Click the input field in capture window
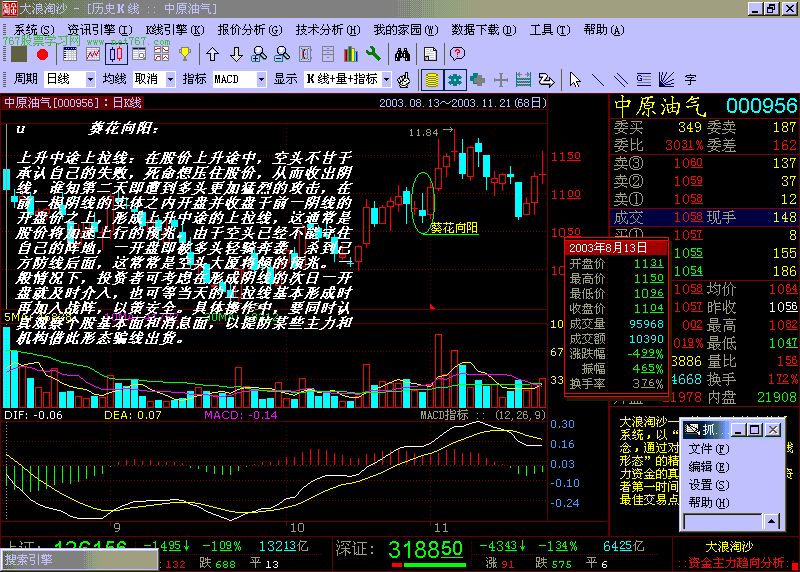 (x=723, y=521)
